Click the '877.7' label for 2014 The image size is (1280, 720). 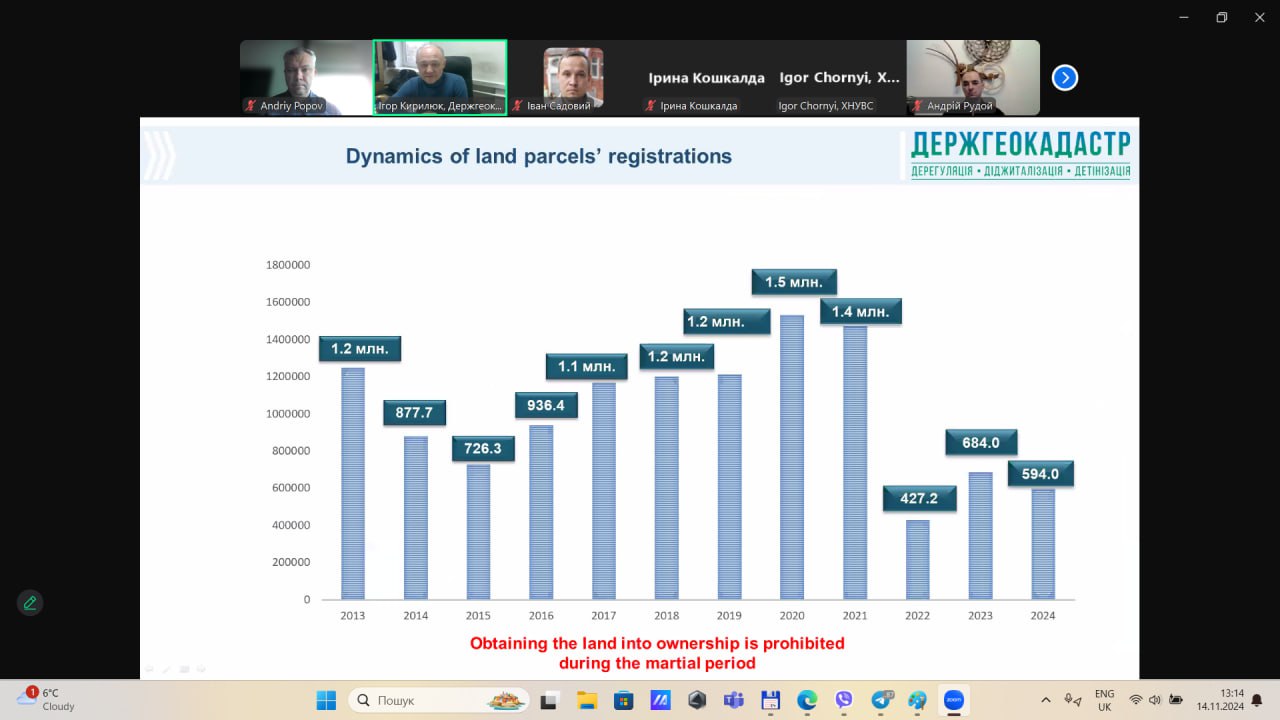(414, 412)
